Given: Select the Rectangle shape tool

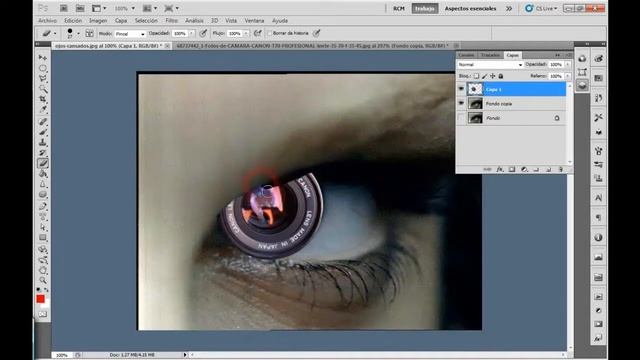Looking at the screenshot, I should [42, 238].
